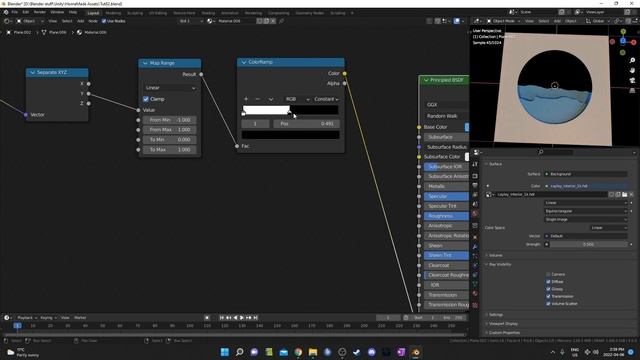The width and height of the screenshot is (640, 360).
Task: Collapse the Map Range node
Action: coord(145,63)
